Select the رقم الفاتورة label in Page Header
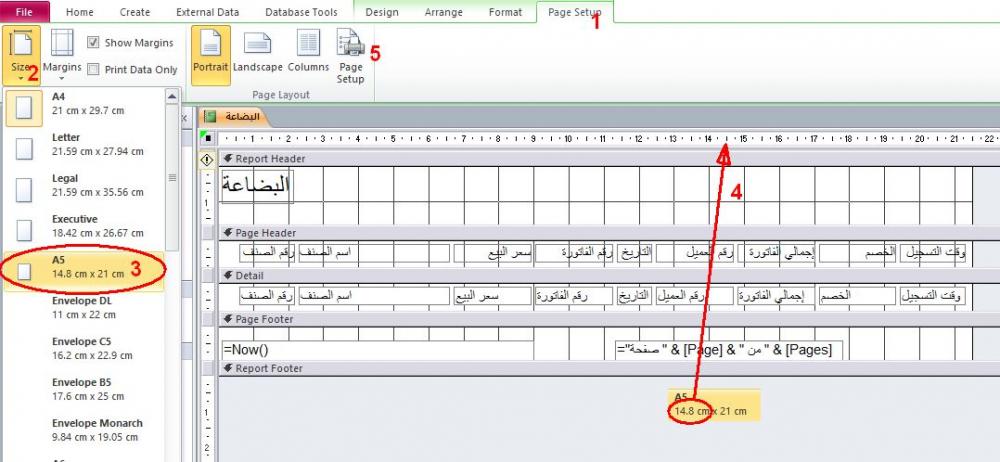1000x462 pixels. [575, 253]
